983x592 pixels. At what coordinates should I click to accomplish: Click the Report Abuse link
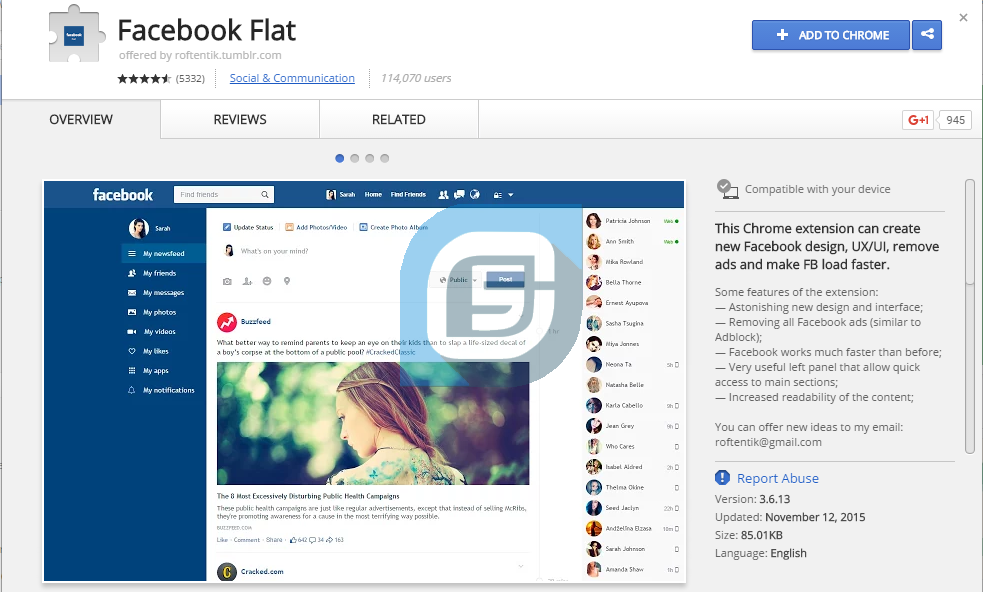click(x=777, y=478)
